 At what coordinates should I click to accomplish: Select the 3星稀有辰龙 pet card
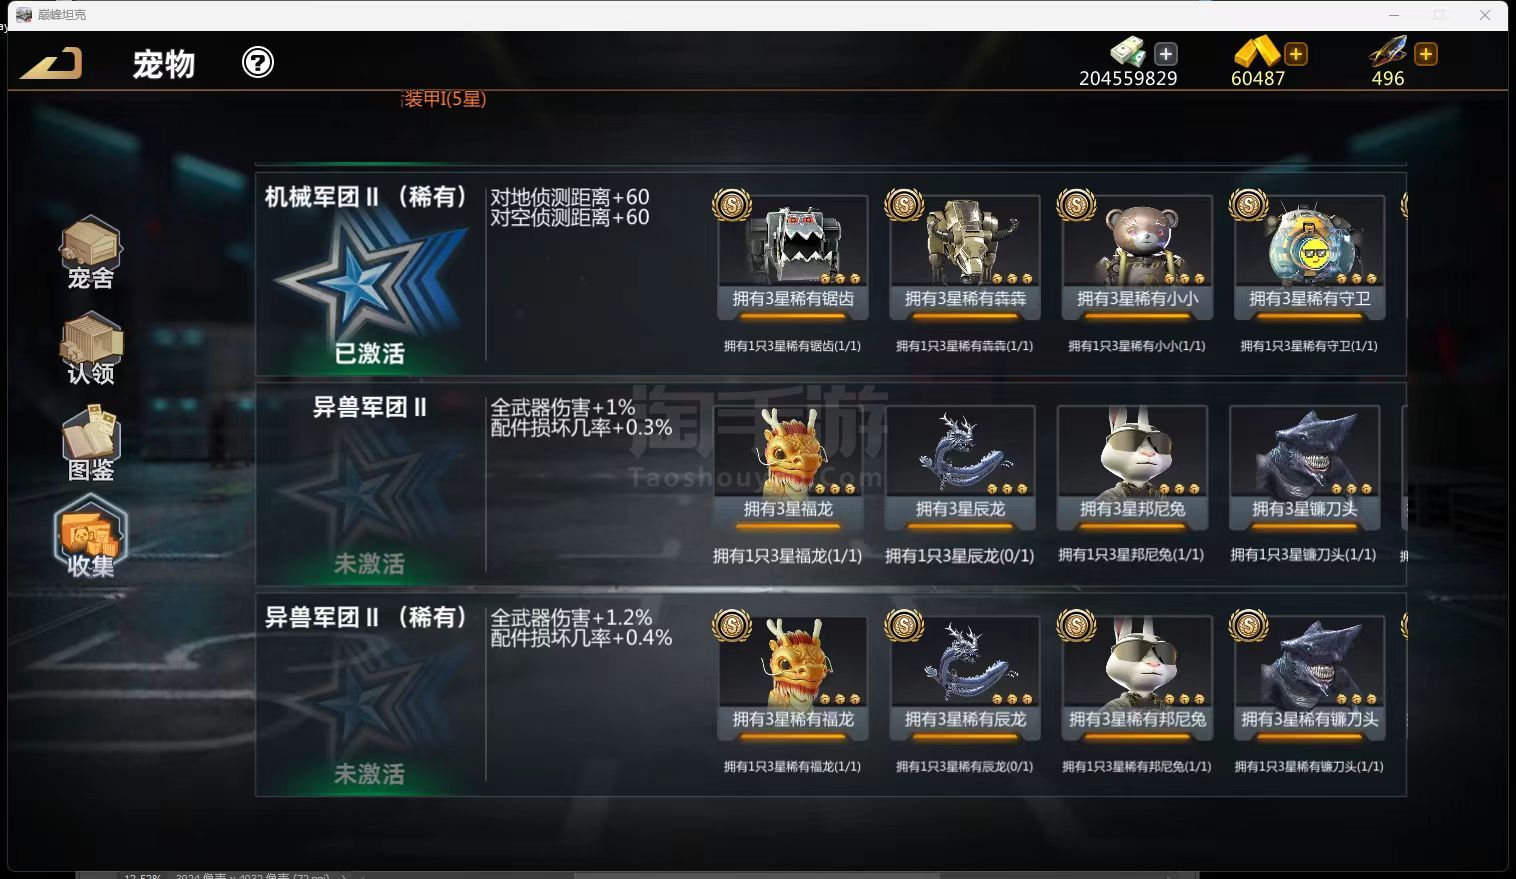coord(965,677)
